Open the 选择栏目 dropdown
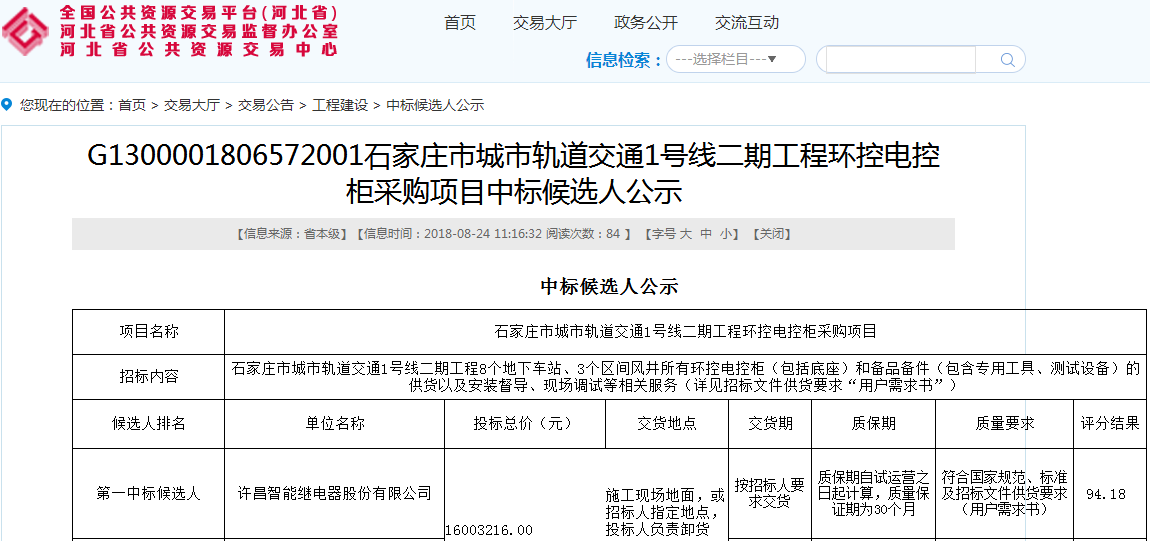Screen dimensions: 1150x541 click(x=736, y=60)
